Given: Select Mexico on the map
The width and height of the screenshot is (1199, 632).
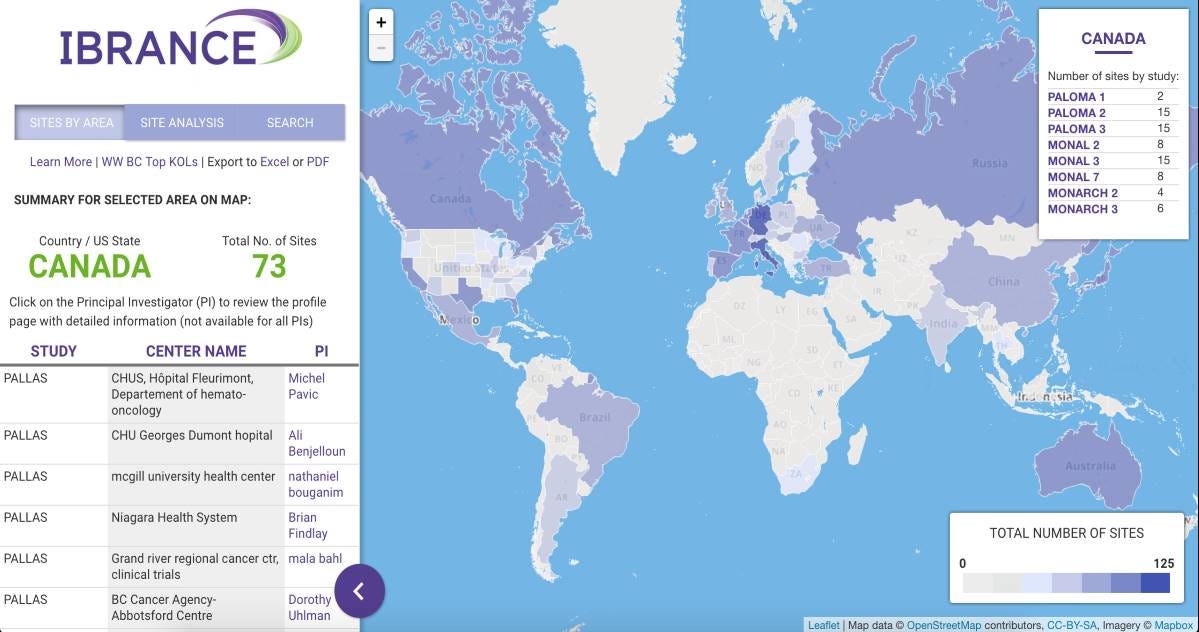Looking at the screenshot, I should coord(459,319).
